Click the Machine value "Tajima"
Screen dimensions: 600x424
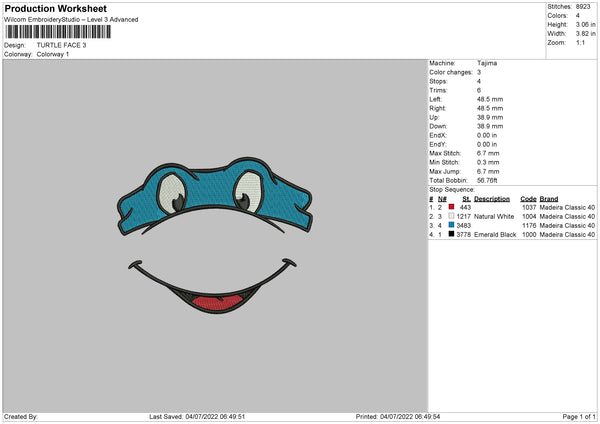pos(487,63)
